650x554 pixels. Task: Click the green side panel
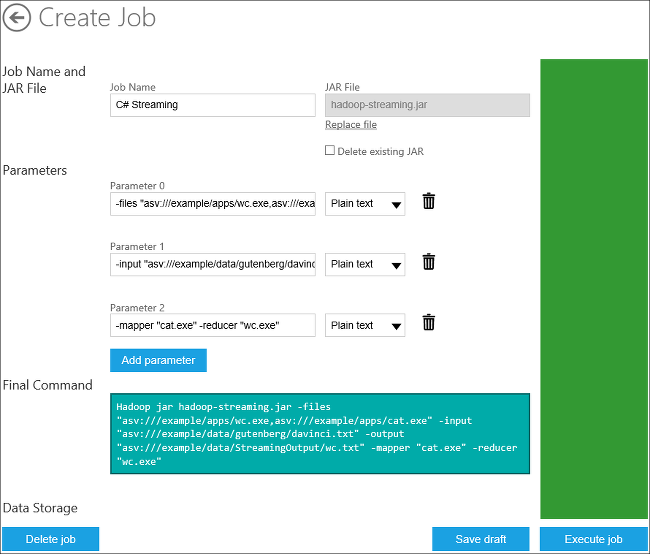(x=594, y=289)
